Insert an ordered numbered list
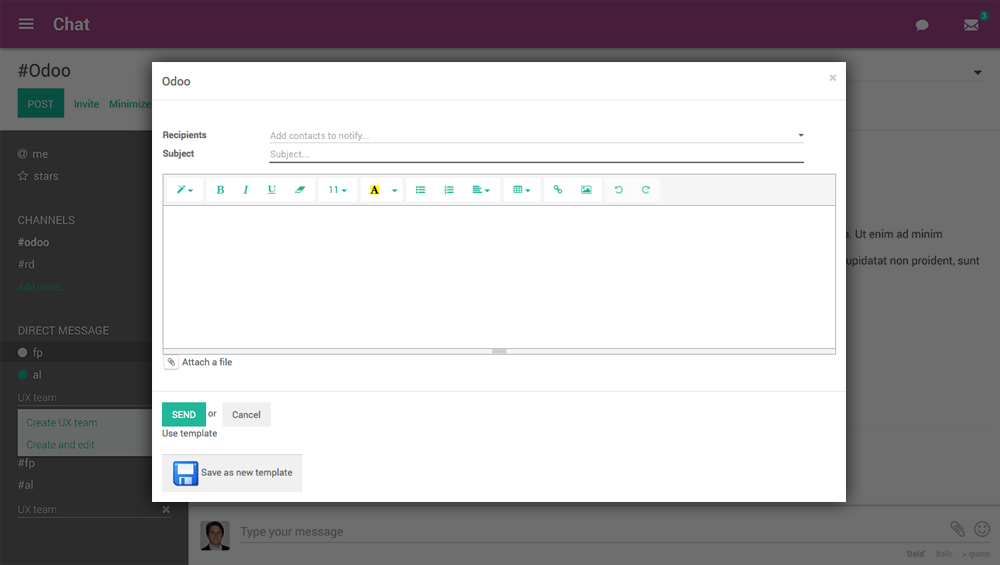Screen dimensions: 1000x565 click(449, 189)
